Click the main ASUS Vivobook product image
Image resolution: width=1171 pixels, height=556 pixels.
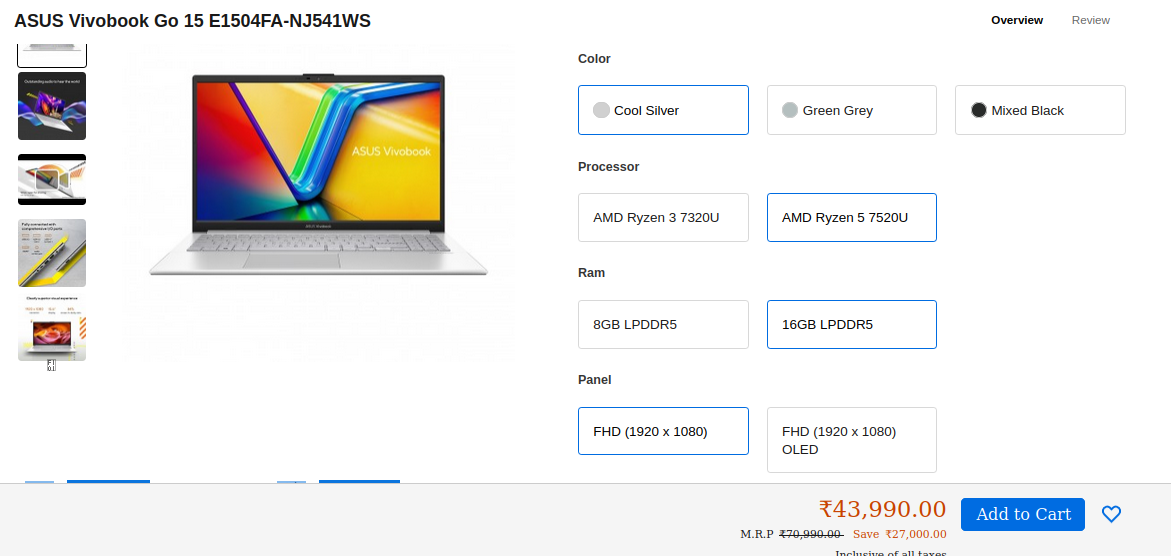[x=318, y=175]
